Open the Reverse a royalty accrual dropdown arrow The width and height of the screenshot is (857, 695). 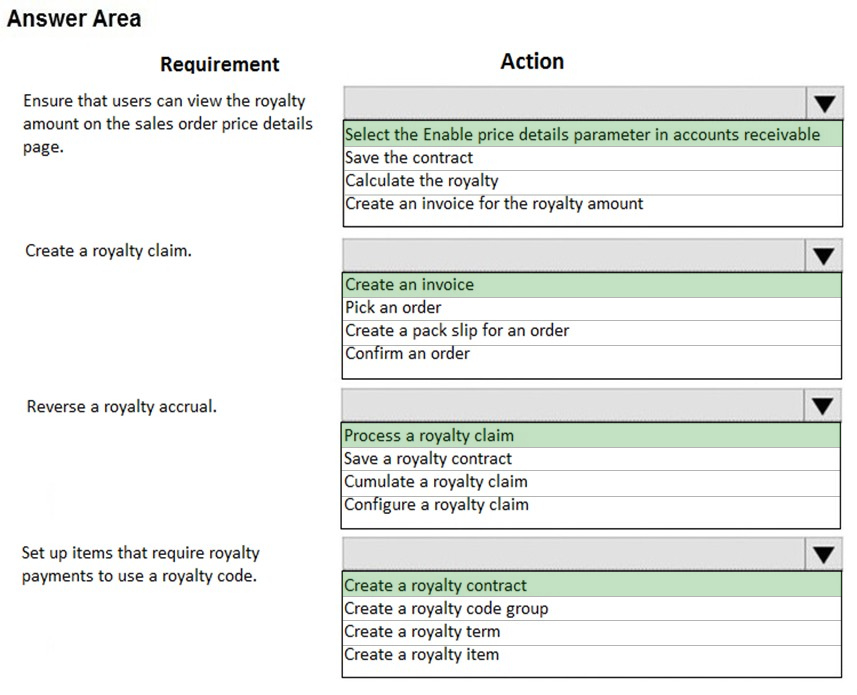coord(823,405)
